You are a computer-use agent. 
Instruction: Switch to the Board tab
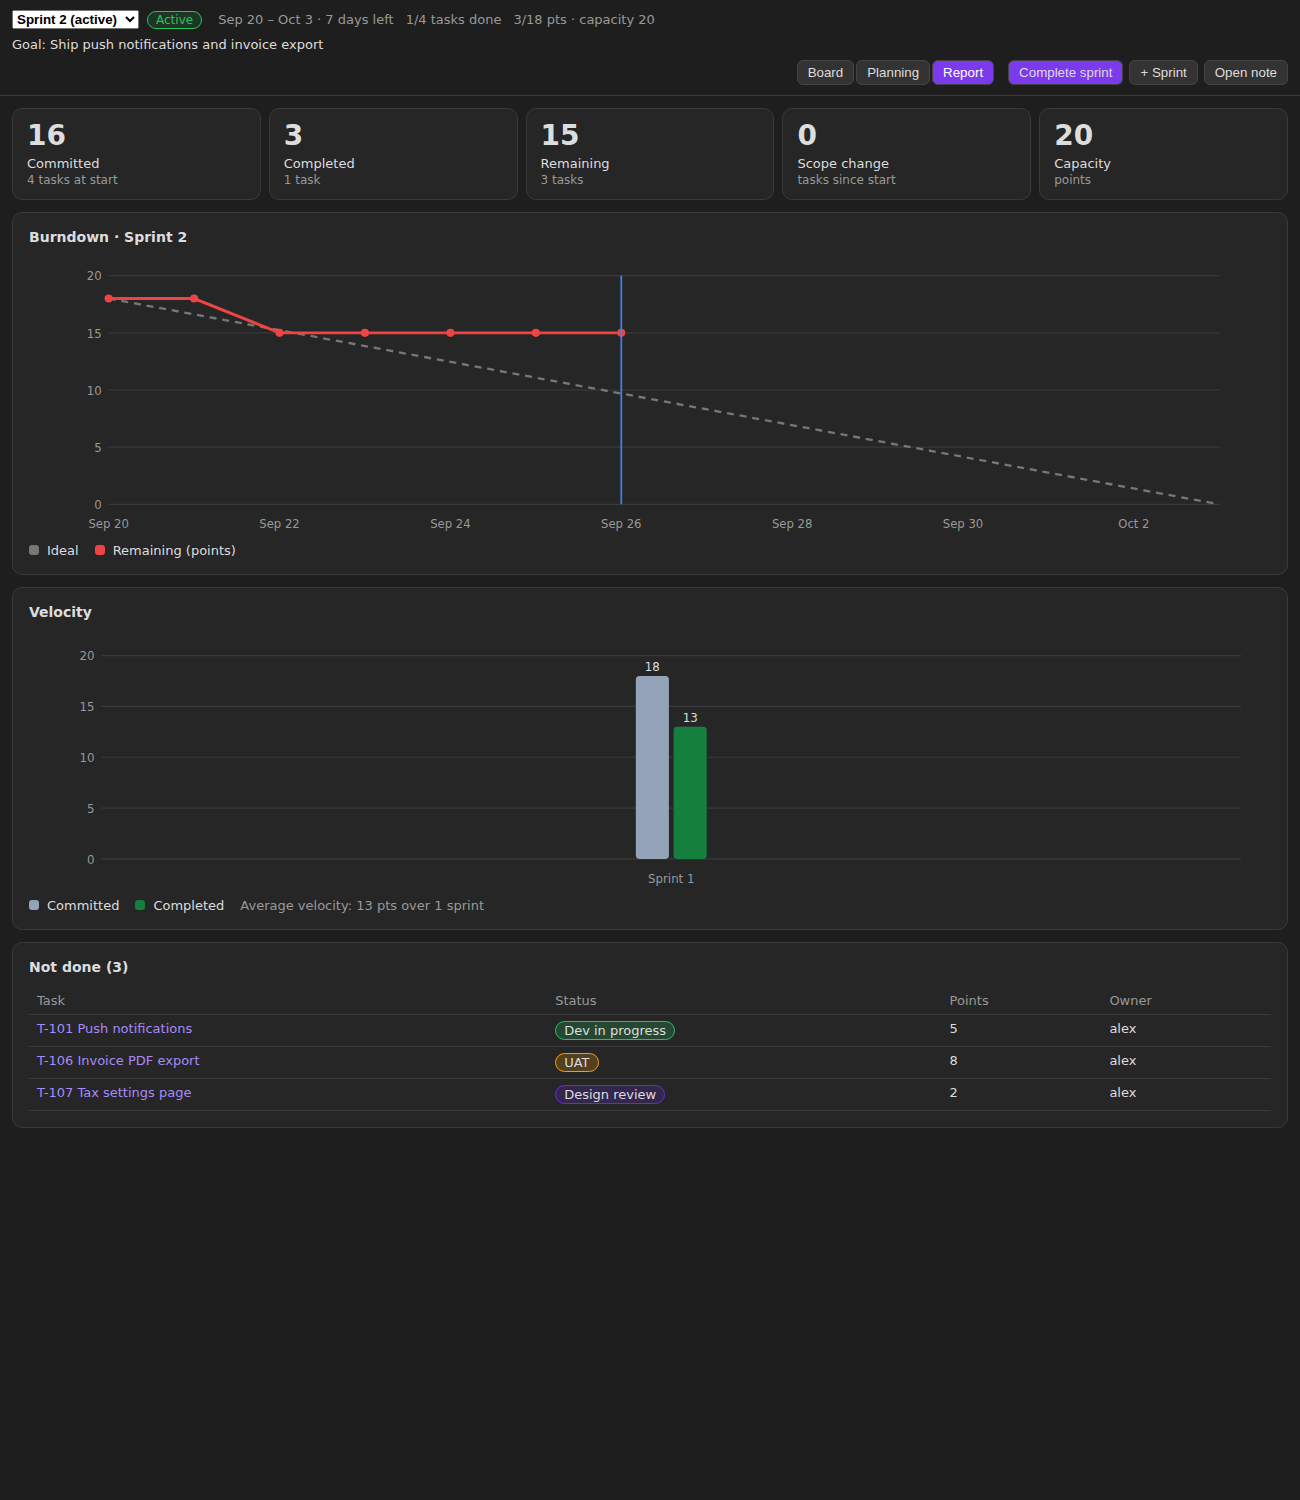tap(825, 73)
